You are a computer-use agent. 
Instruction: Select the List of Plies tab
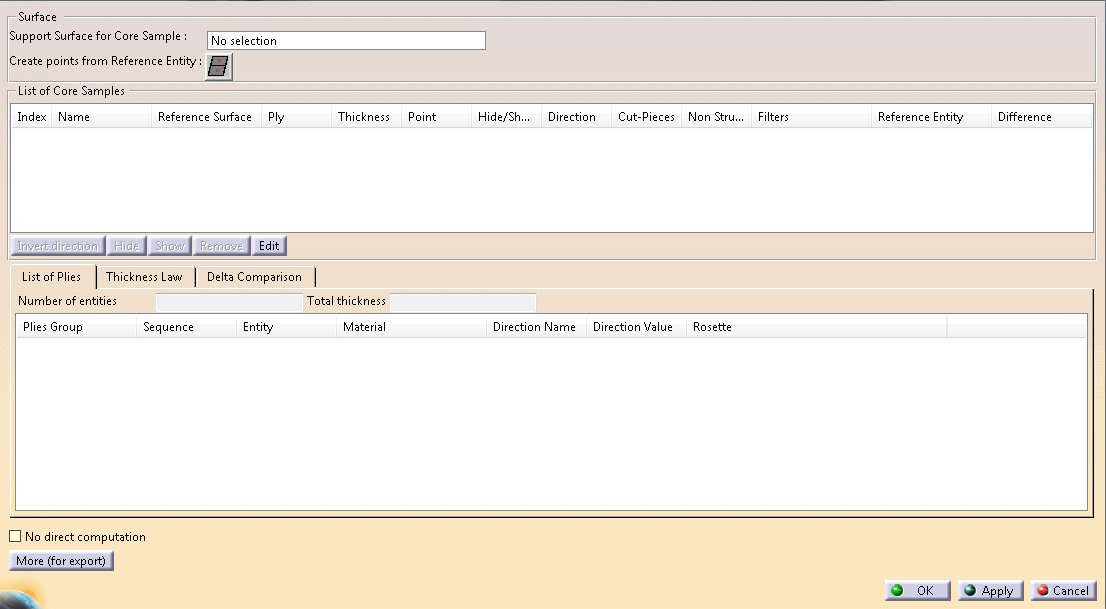[x=52, y=277]
